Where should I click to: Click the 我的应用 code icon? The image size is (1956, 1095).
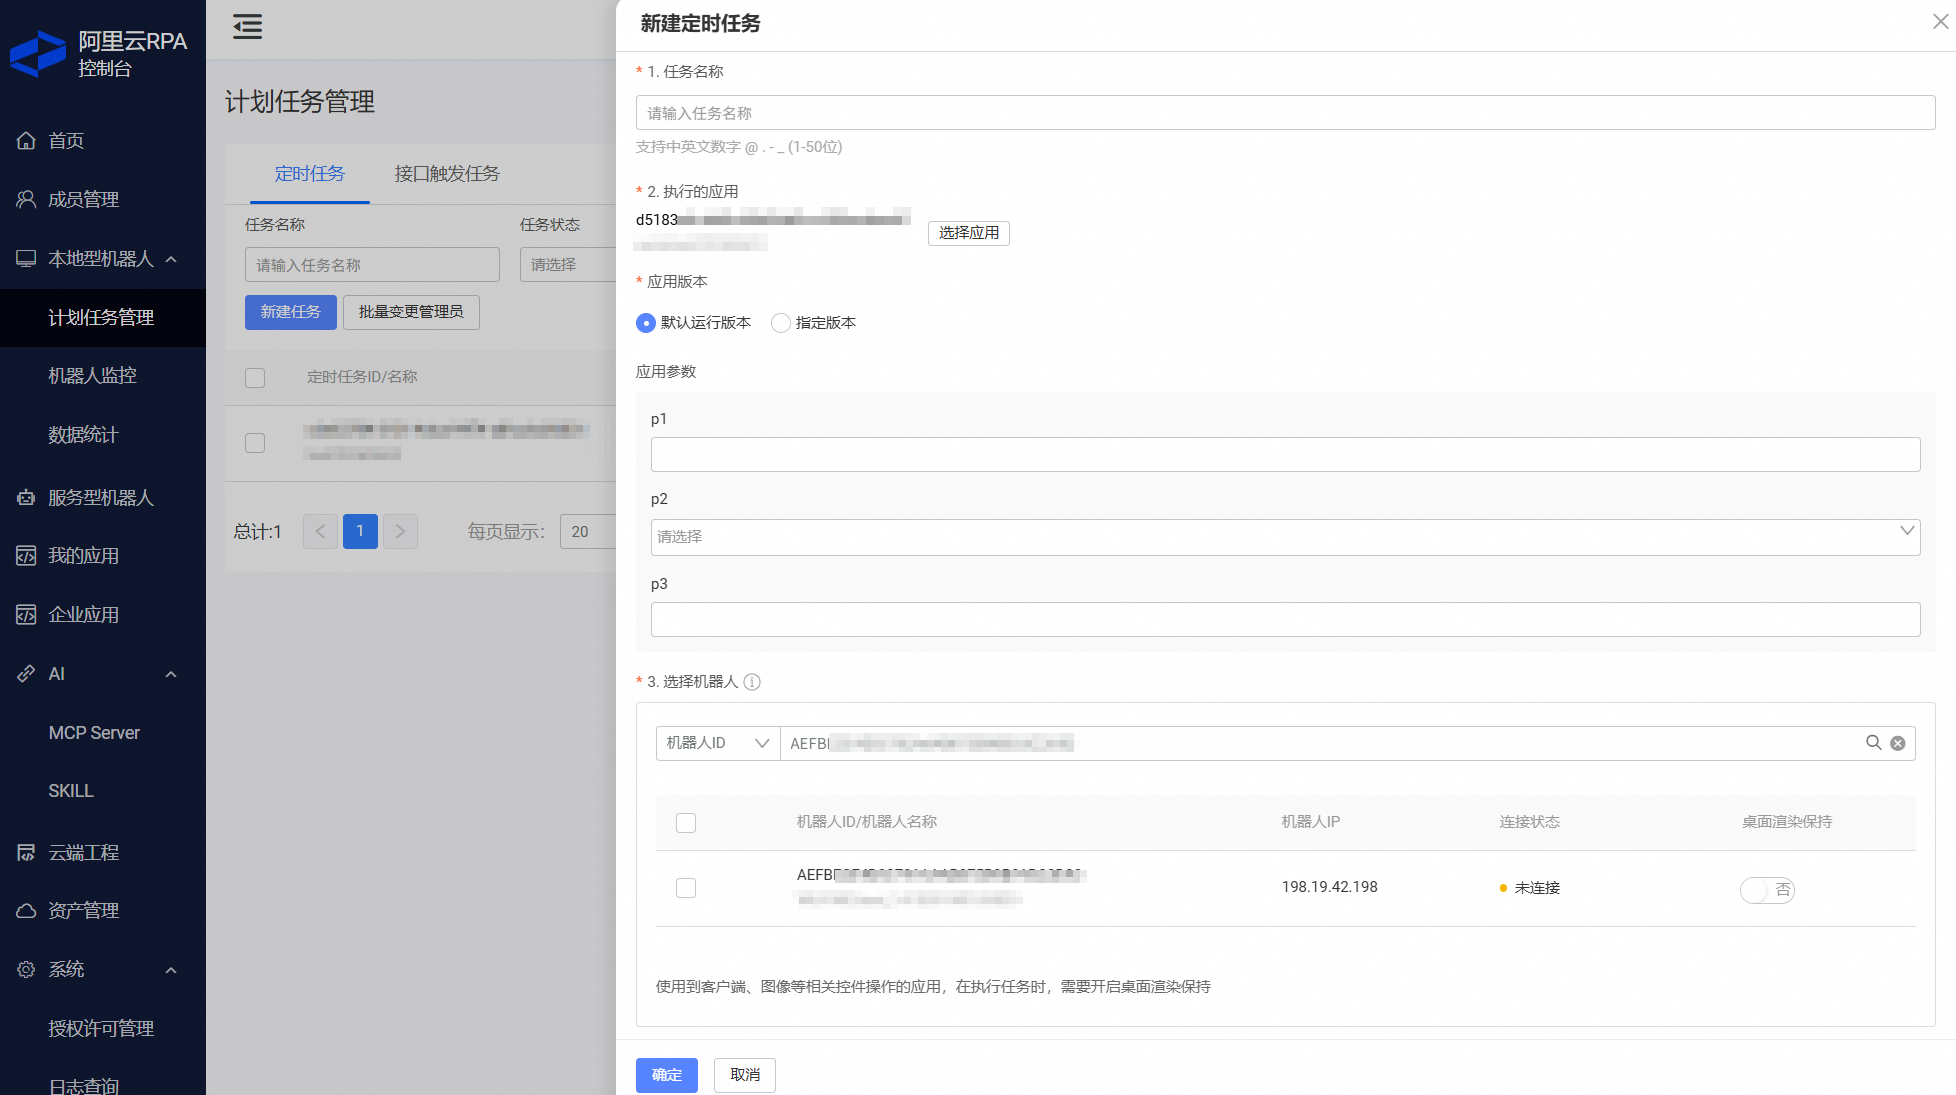tap(26, 556)
